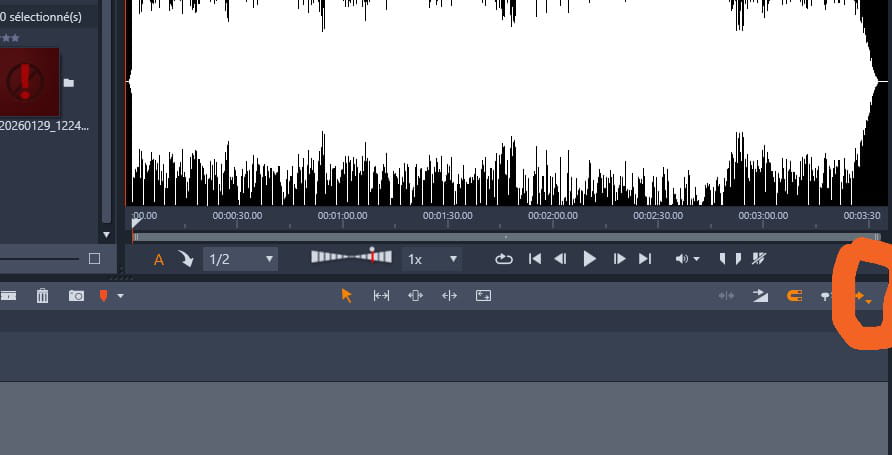Image resolution: width=892 pixels, height=455 pixels.
Task: Set the mark-out point
Action: tap(738, 259)
